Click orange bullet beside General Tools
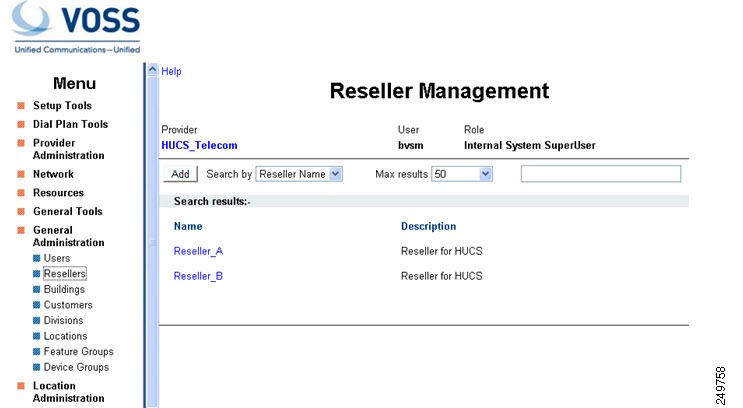Viewport: 743px width, 408px height. [x=21, y=211]
